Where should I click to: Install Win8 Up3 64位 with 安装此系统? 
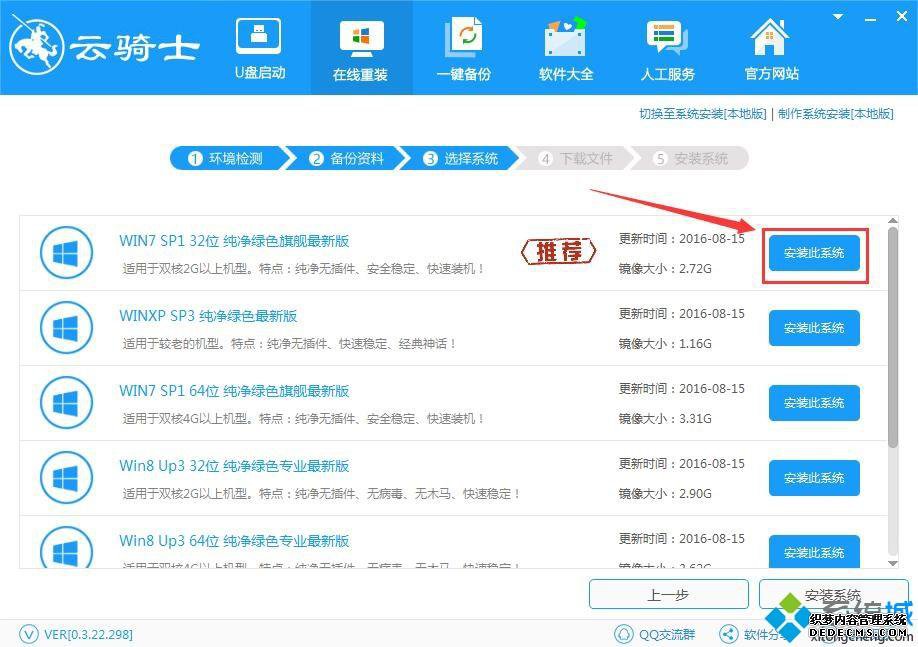click(814, 551)
